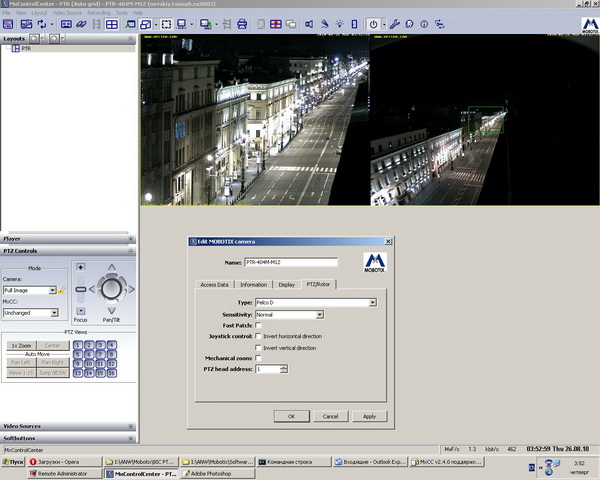Expand the Softbuttons panel
This screenshot has width=600, height=480.
pos(130,438)
